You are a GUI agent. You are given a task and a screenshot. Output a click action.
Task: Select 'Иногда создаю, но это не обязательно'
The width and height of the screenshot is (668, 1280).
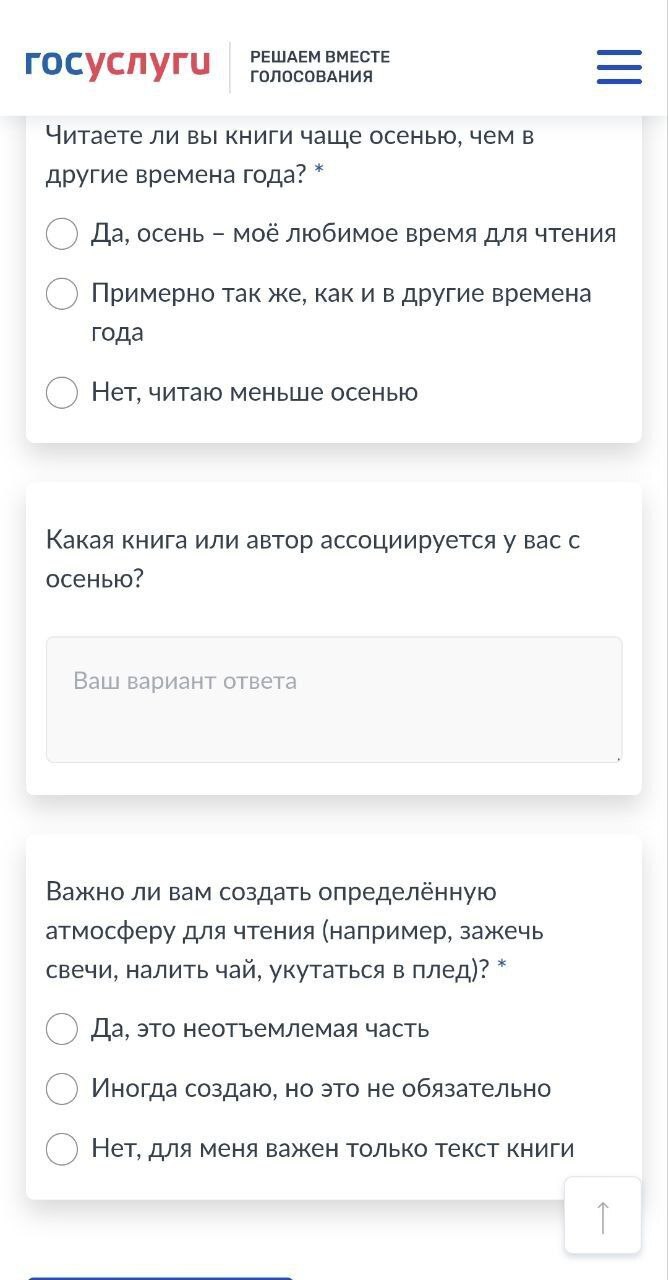(x=62, y=1089)
